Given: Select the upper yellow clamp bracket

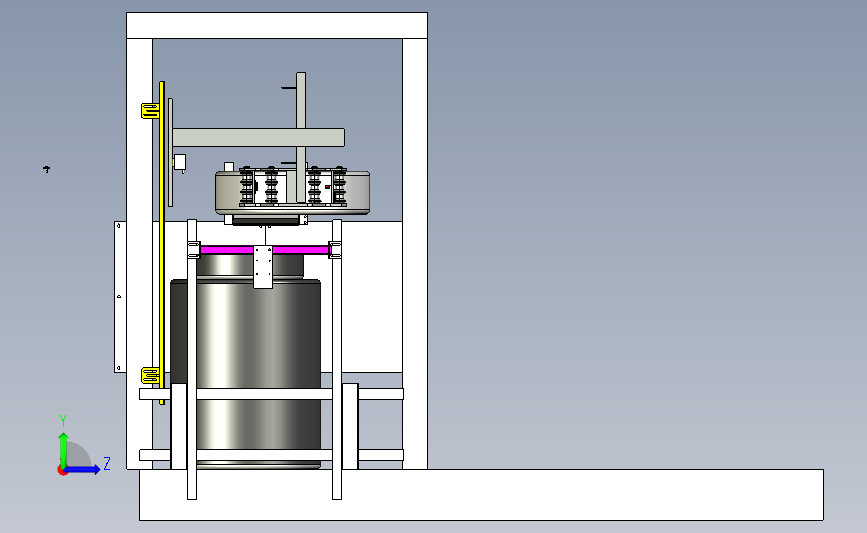Looking at the screenshot, I should [150, 111].
